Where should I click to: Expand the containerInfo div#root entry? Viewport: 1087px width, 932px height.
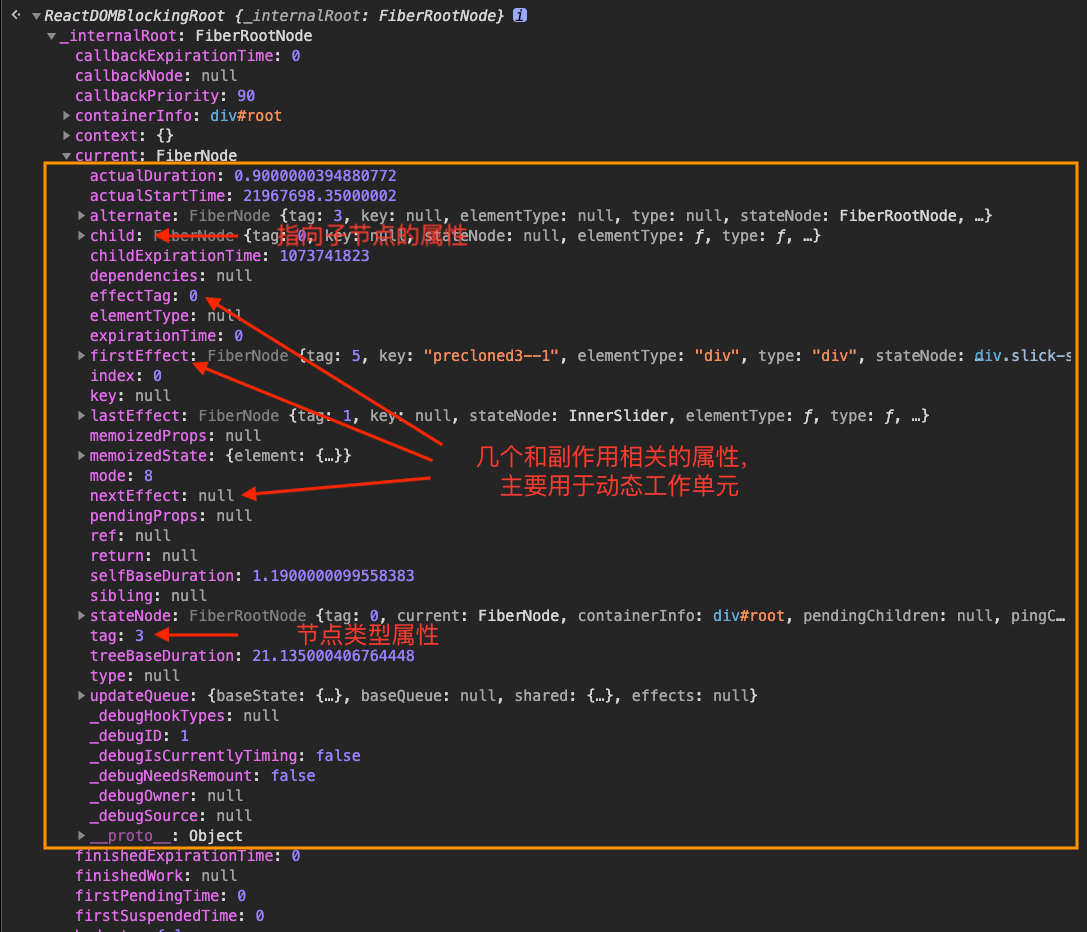click(x=67, y=116)
